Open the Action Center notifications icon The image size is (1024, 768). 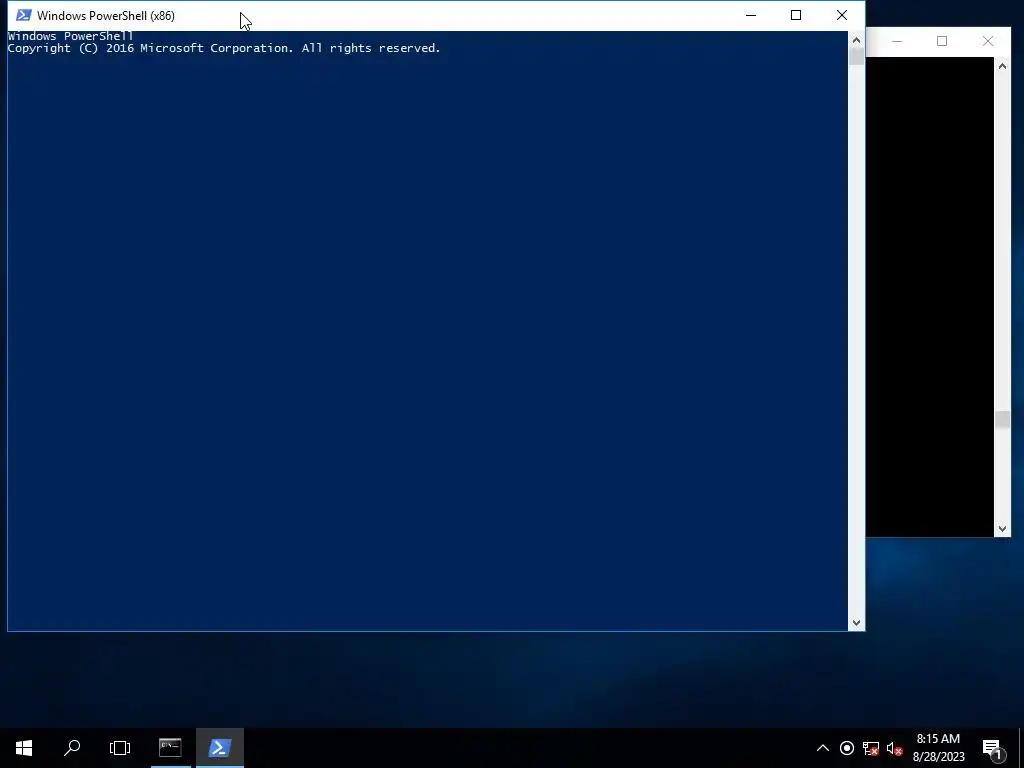pos(992,748)
